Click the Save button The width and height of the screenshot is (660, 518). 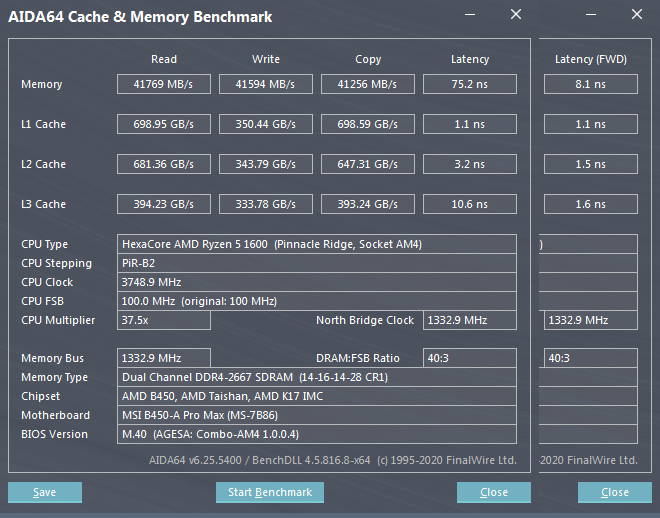45,492
